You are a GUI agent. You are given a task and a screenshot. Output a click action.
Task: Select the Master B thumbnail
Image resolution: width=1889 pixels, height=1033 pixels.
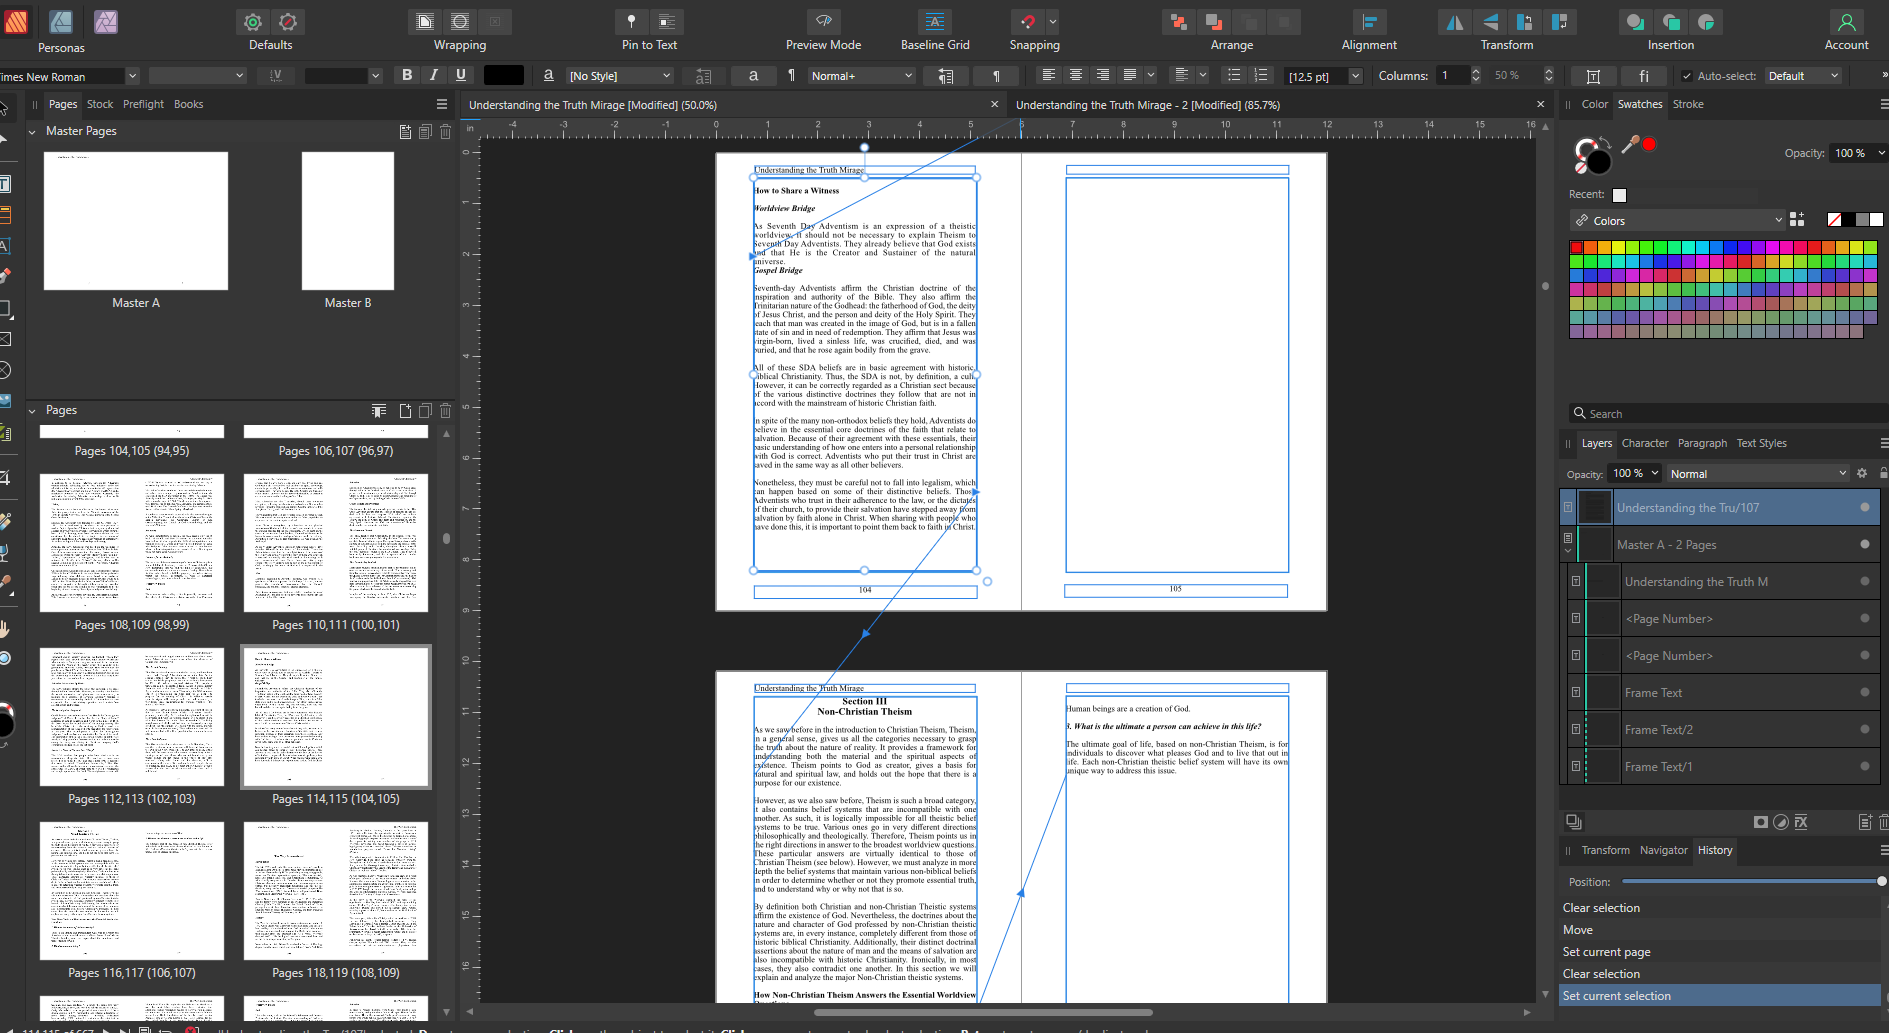pyautogui.click(x=348, y=221)
